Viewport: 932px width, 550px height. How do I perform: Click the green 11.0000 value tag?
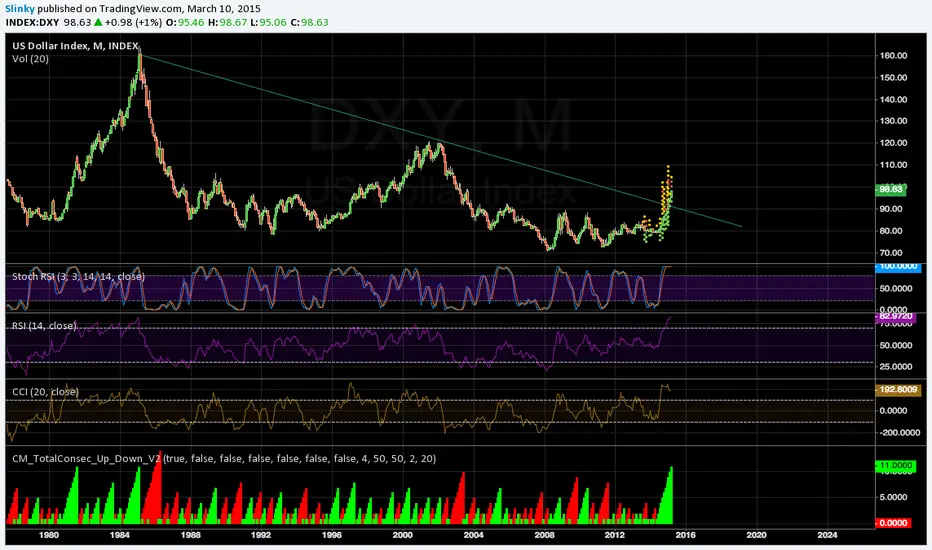(x=896, y=466)
